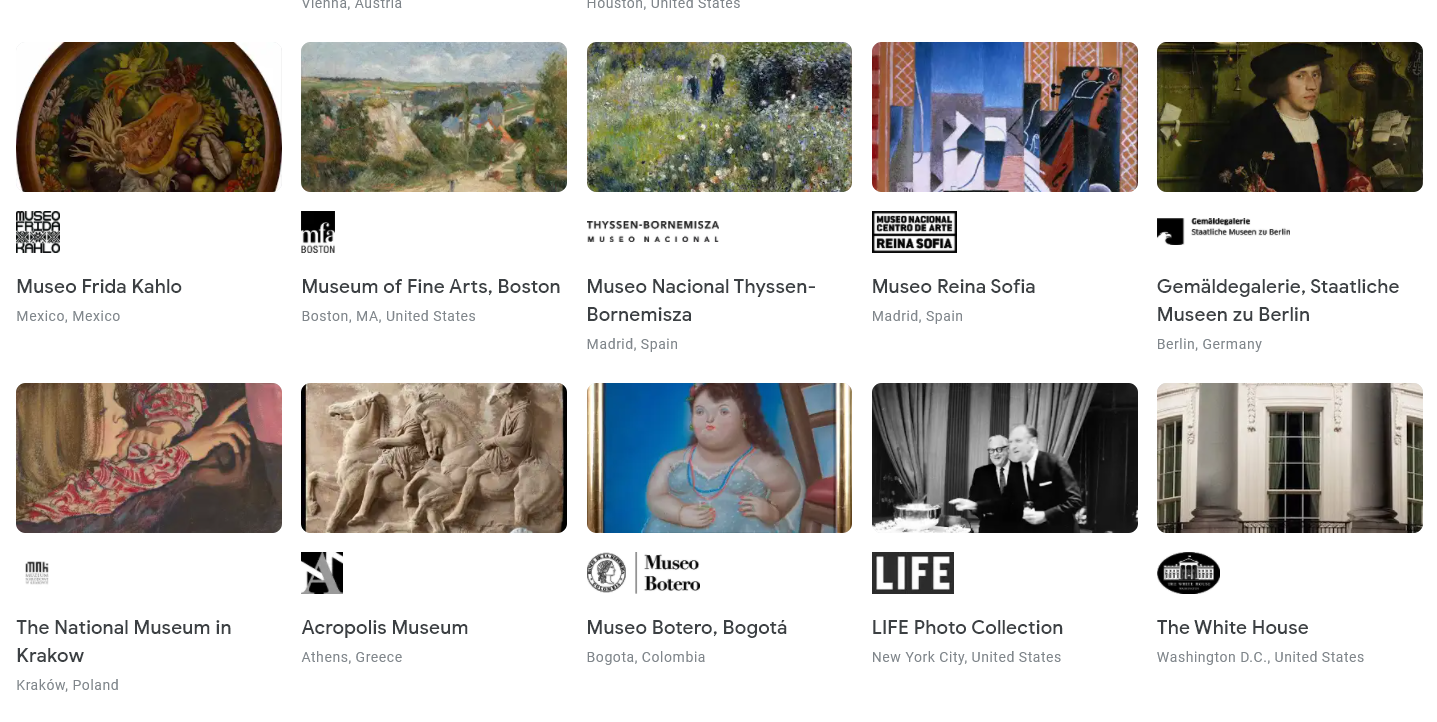Click the partially visible 'Houston, United States' text

(663, 4)
